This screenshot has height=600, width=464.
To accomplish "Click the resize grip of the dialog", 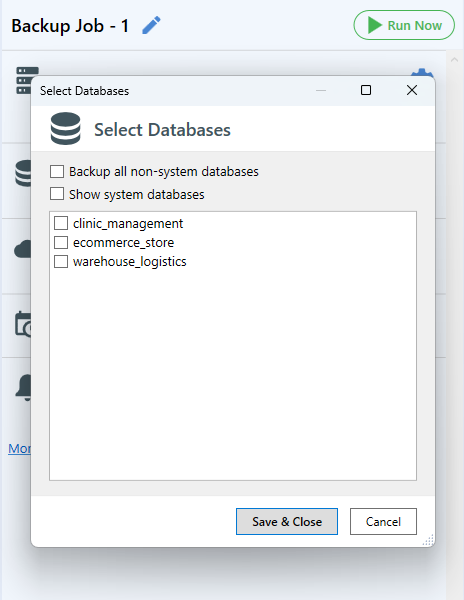I will click(428, 540).
